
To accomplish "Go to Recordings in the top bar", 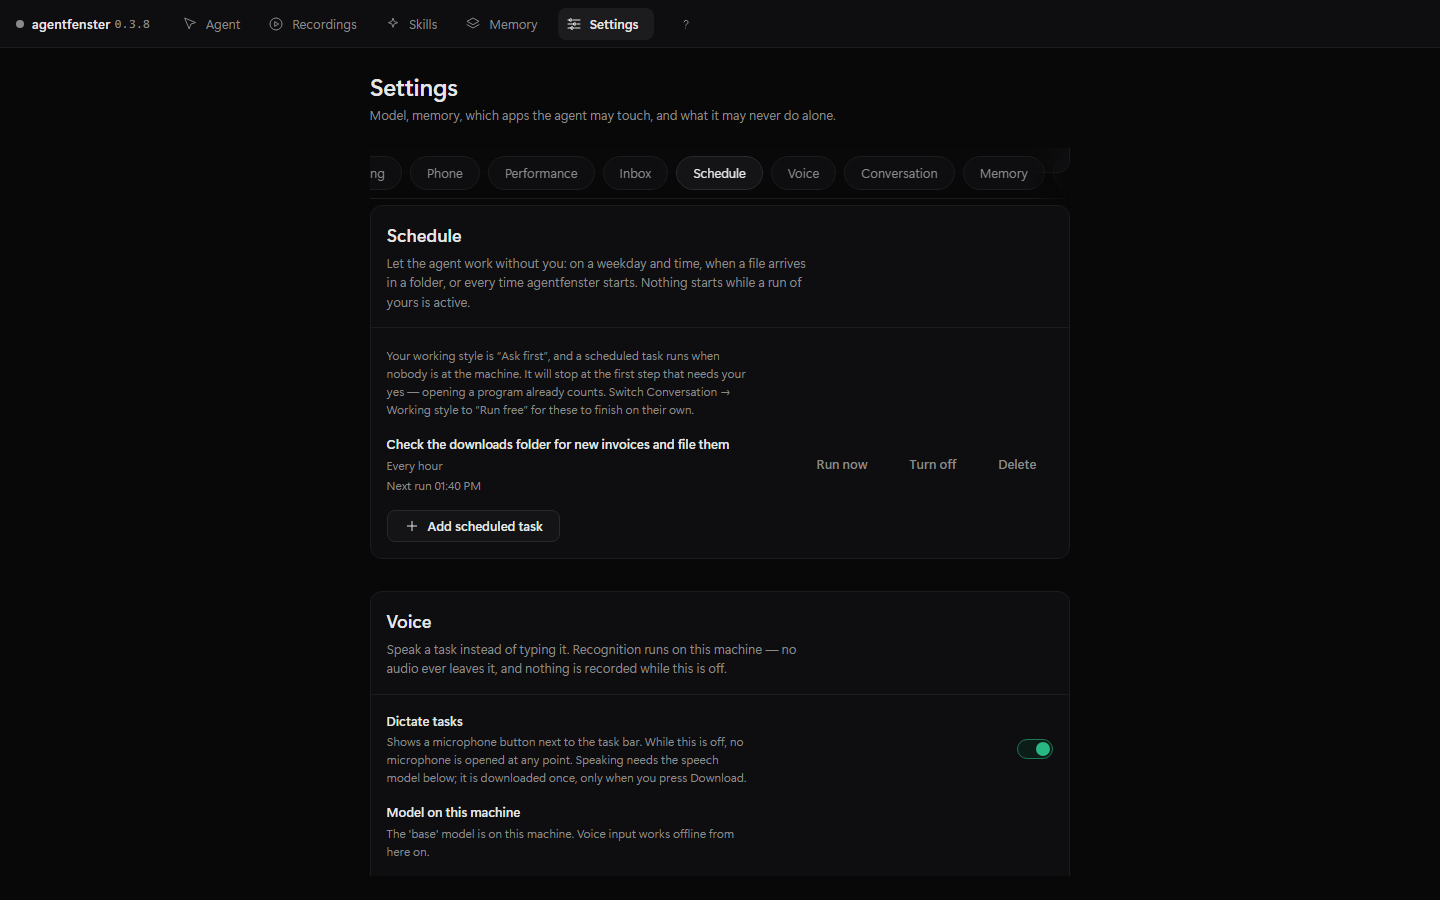I will 313,24.
